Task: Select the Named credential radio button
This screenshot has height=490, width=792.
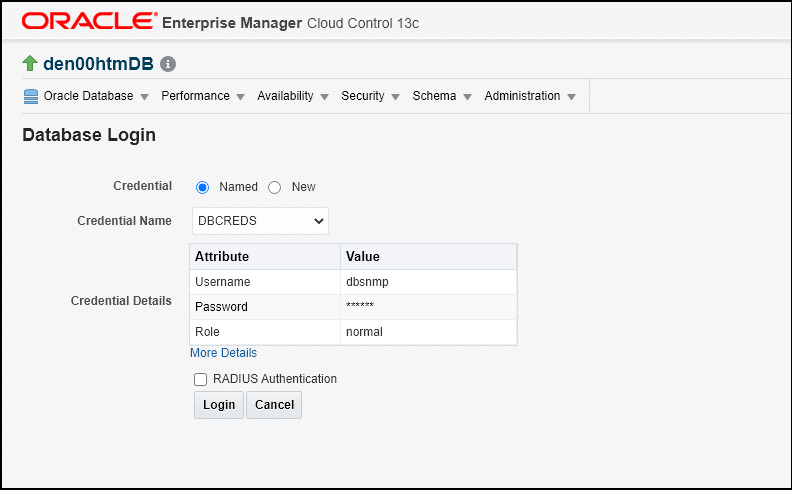Action: 203,187
